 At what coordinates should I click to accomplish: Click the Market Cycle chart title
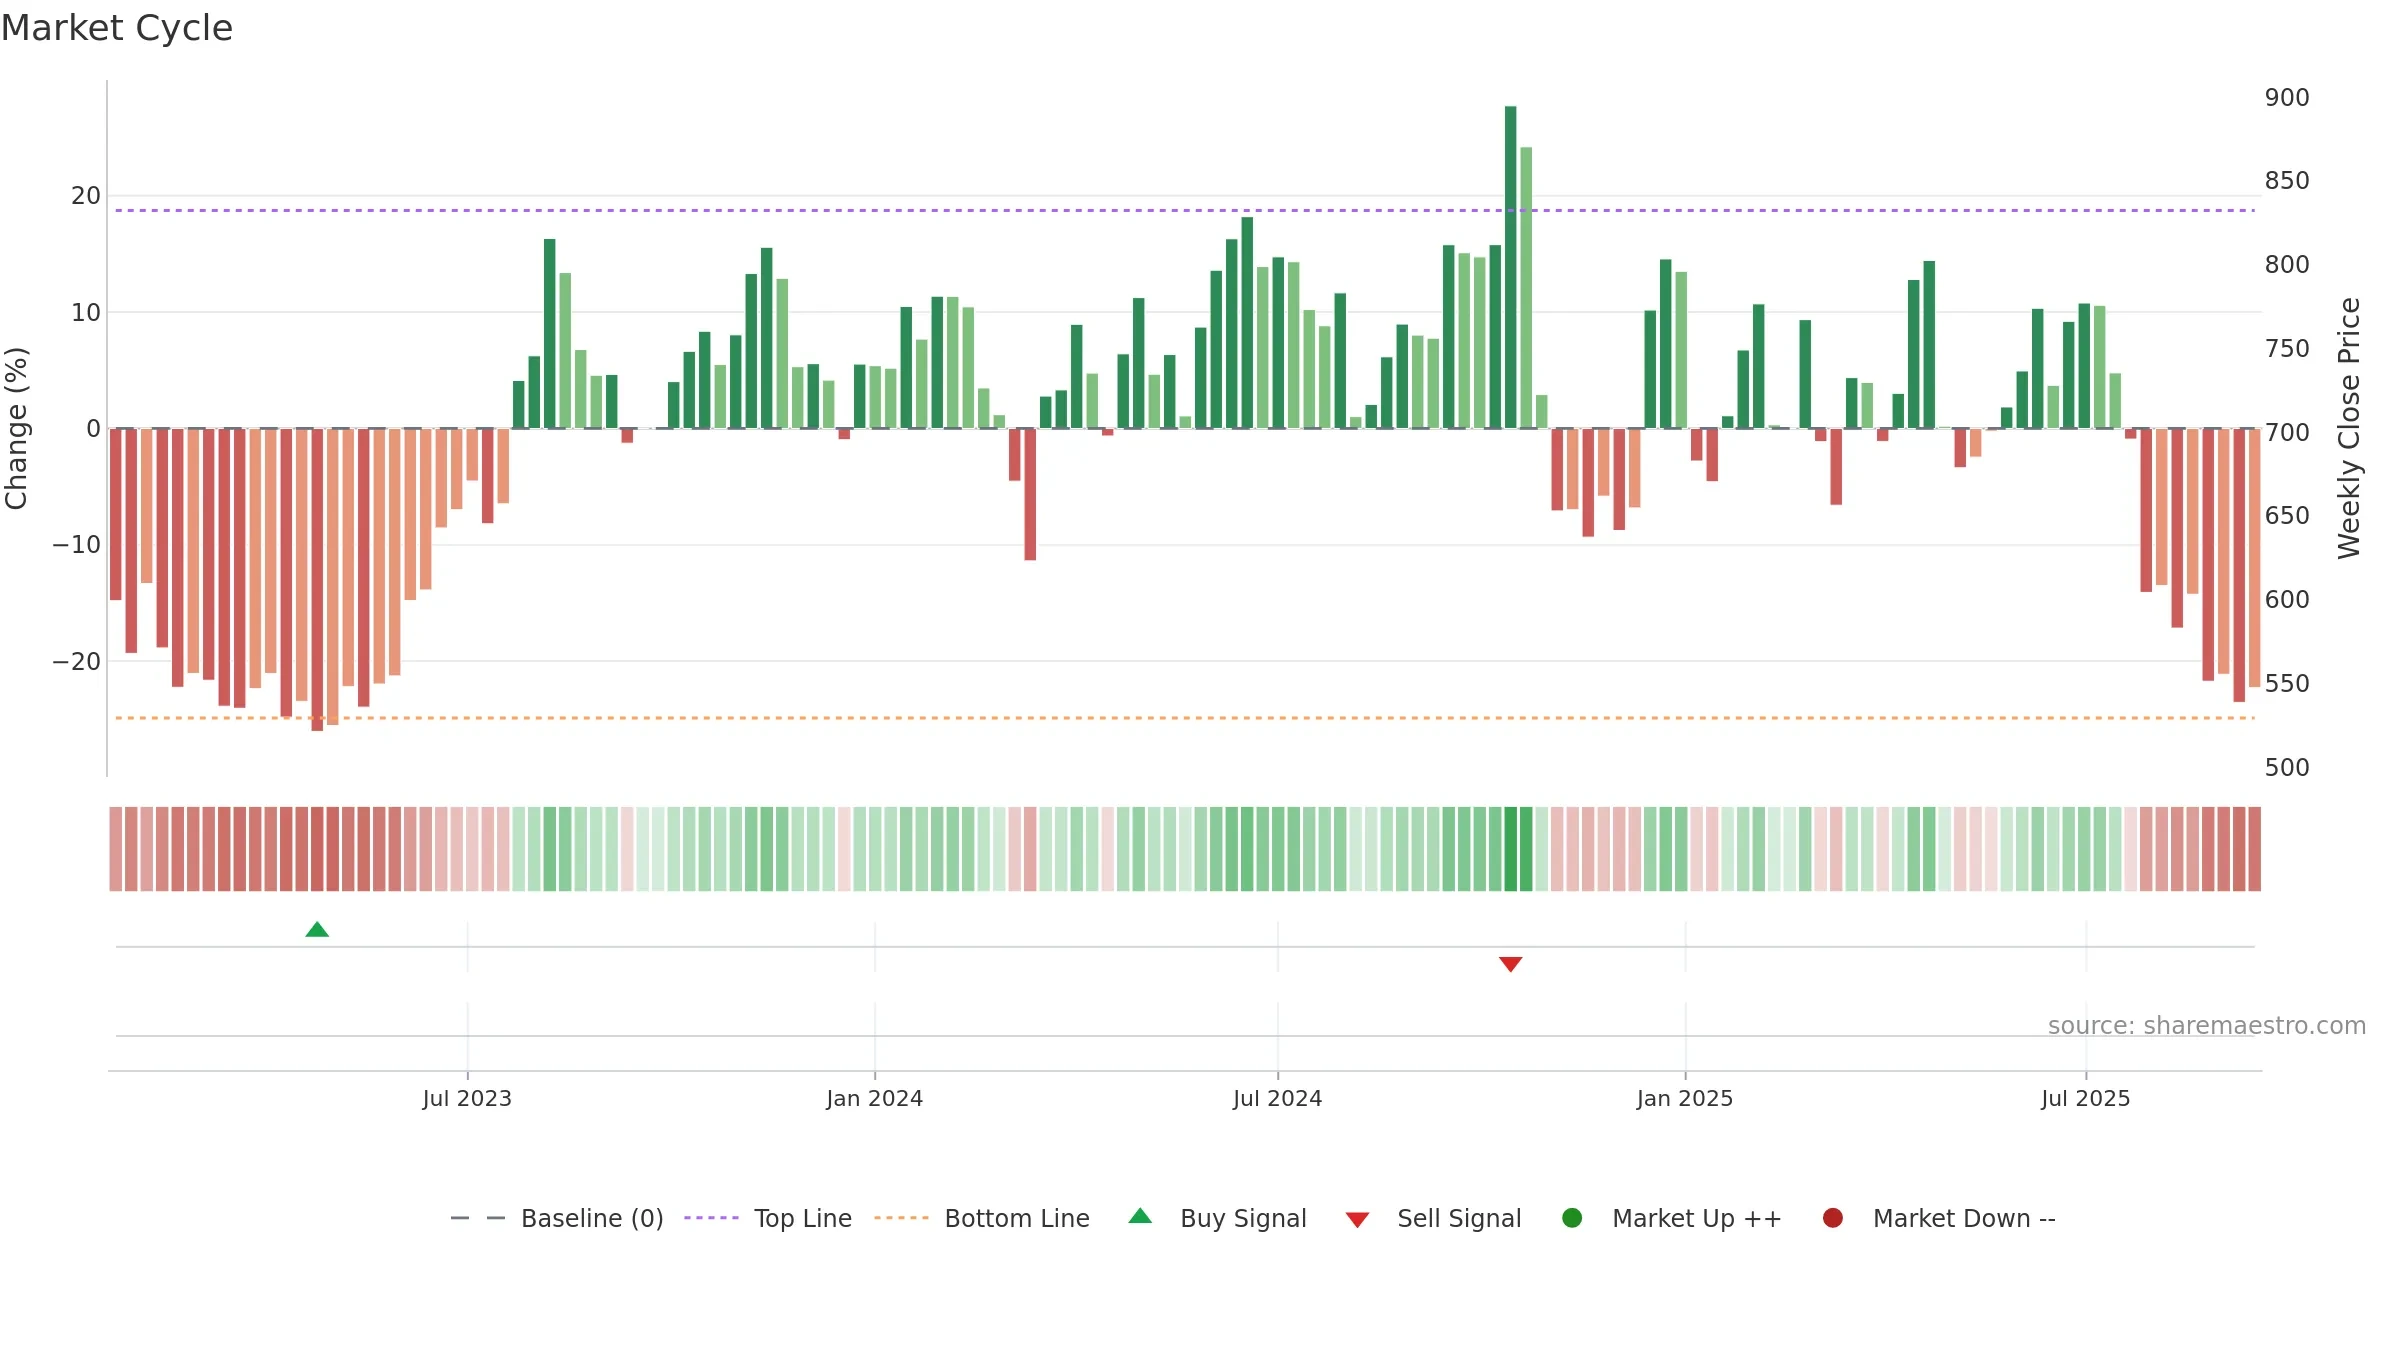pyautogui.click(x=117, y=28)
